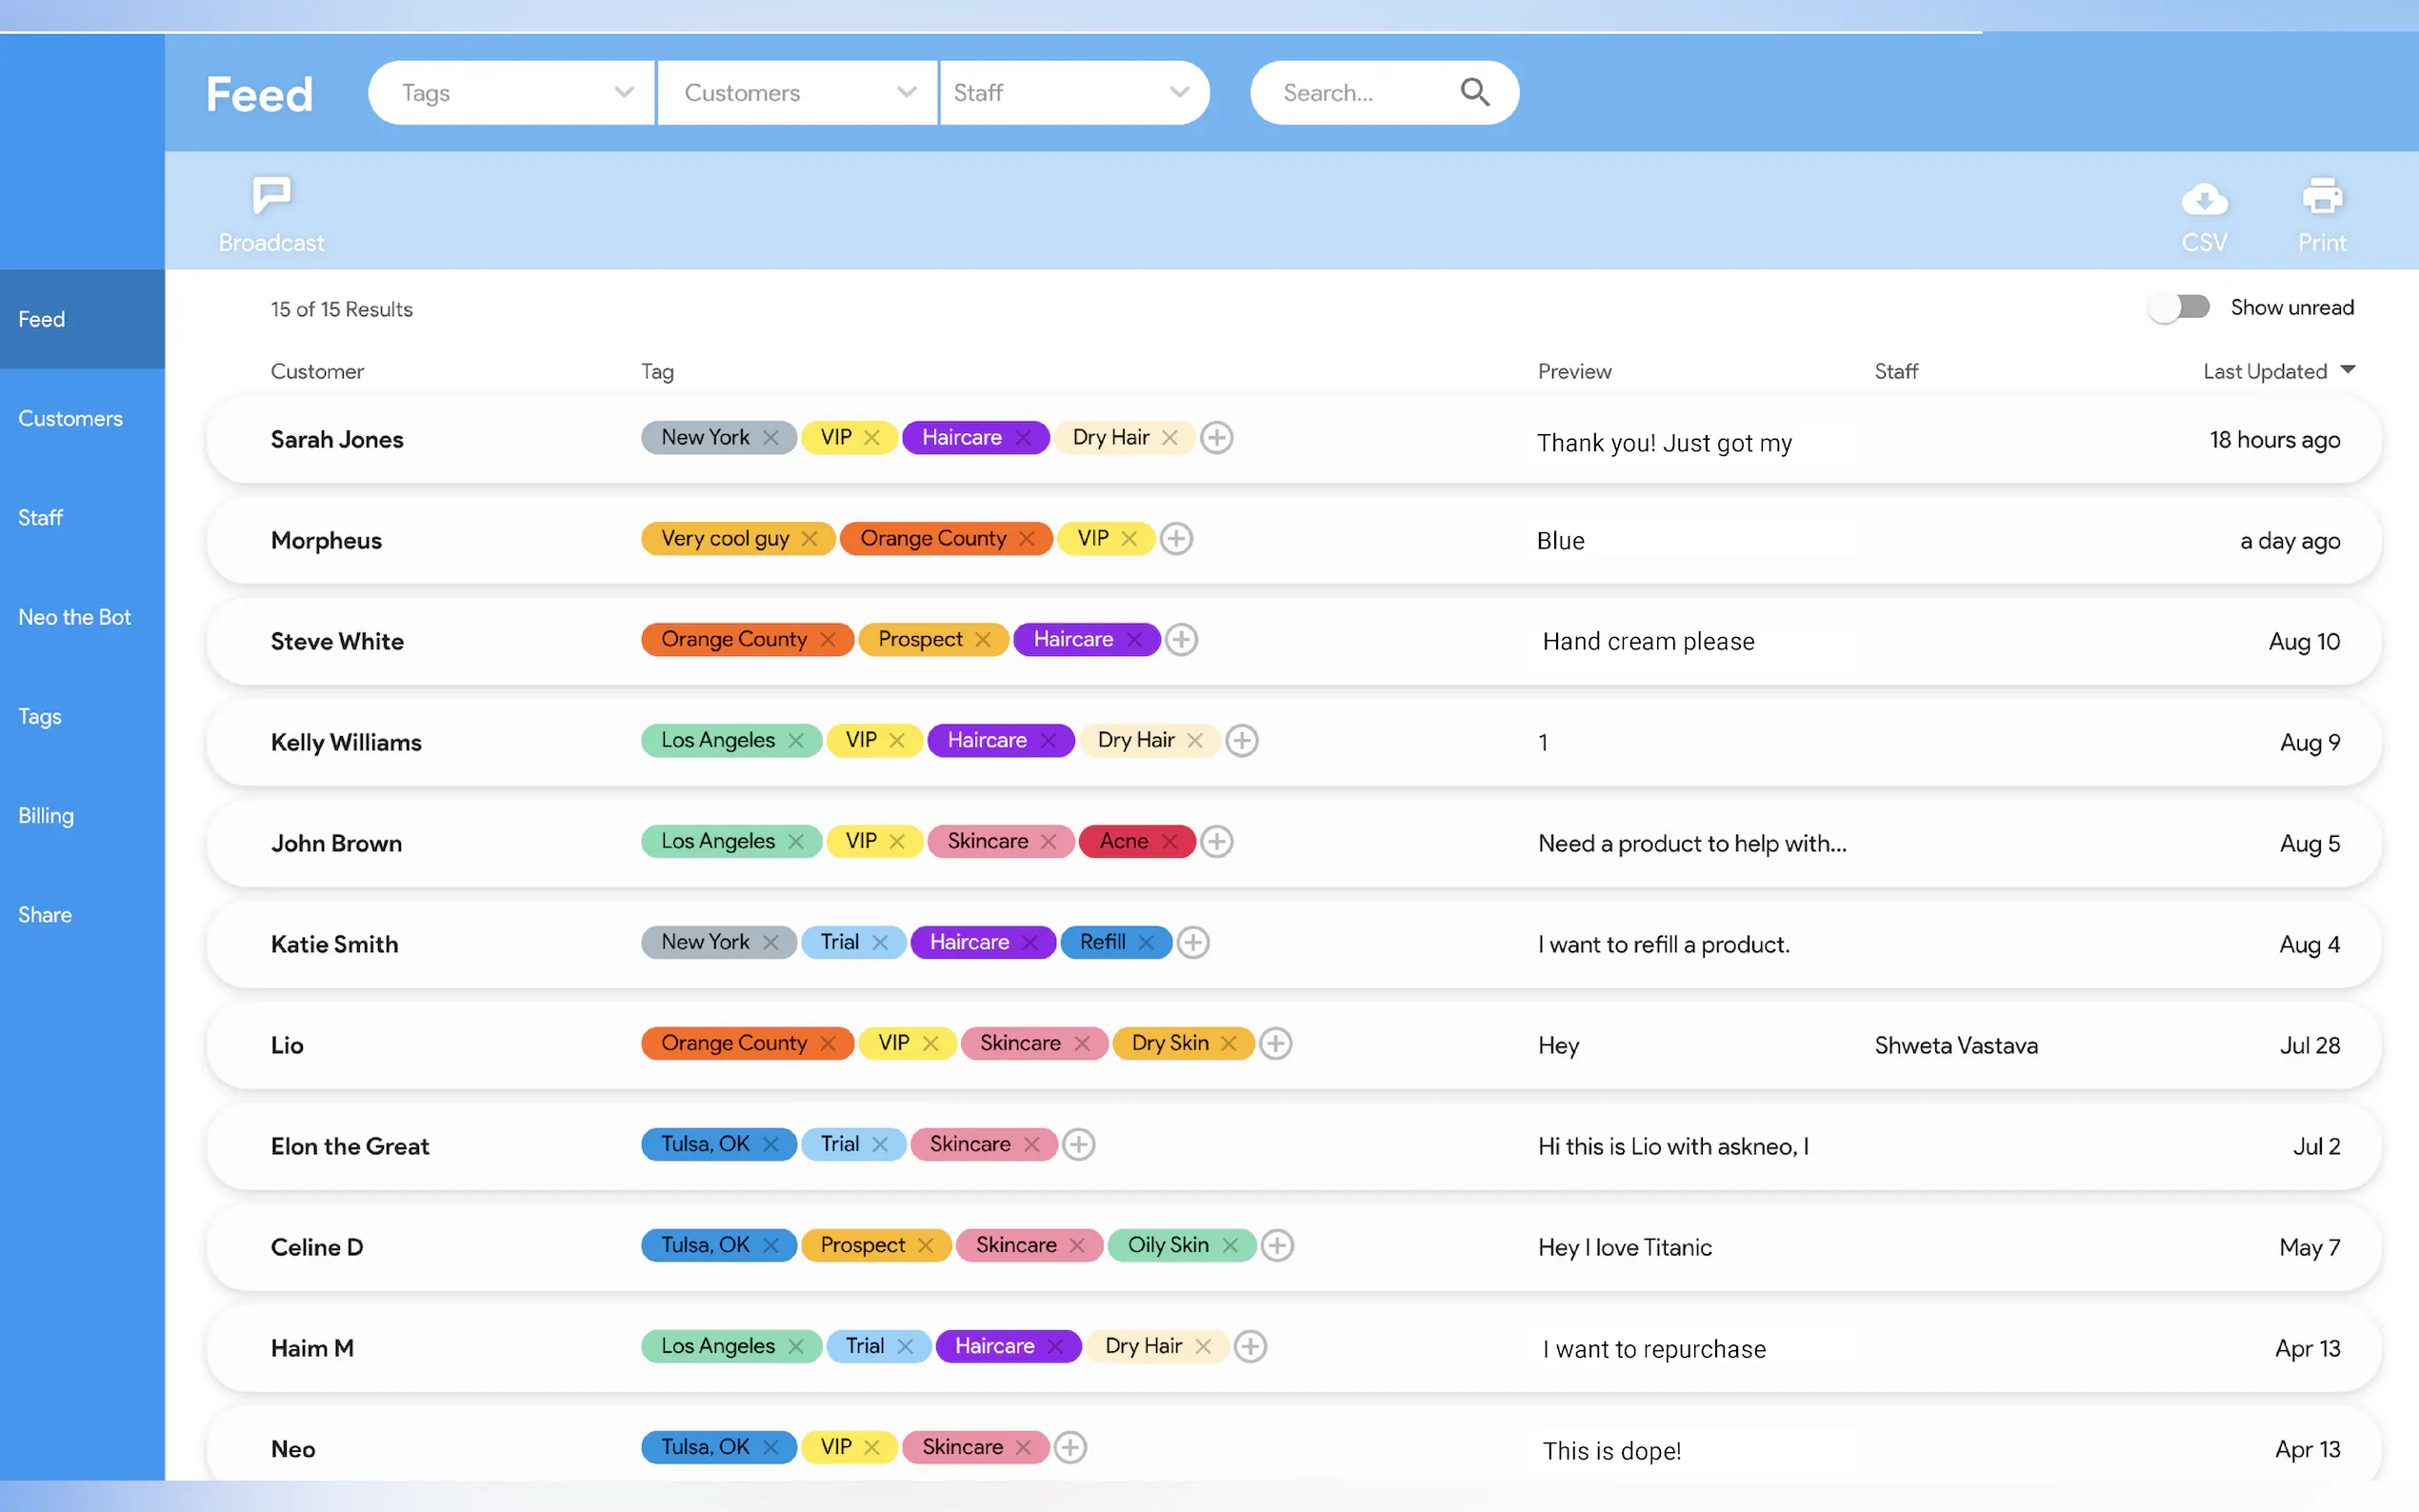Open the Tags filter dropdown
Screen dimensions: 2419x1512
coord(512,93)
